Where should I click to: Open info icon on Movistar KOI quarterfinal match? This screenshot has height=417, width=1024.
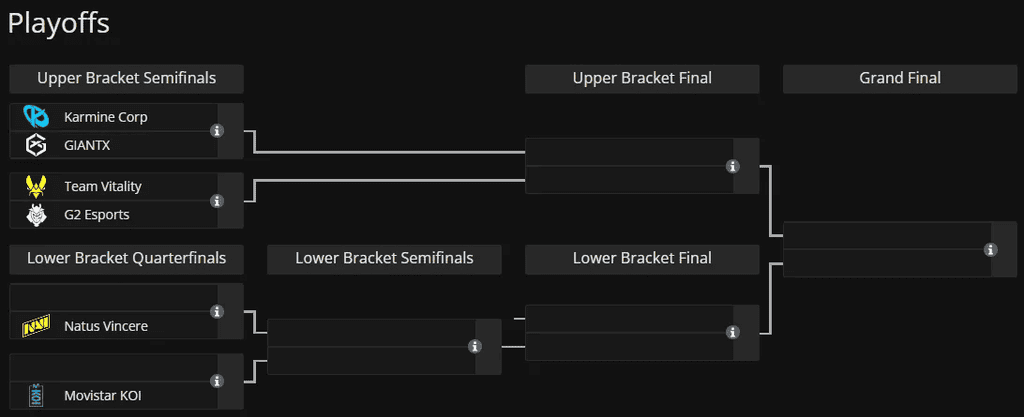(217, 381)
